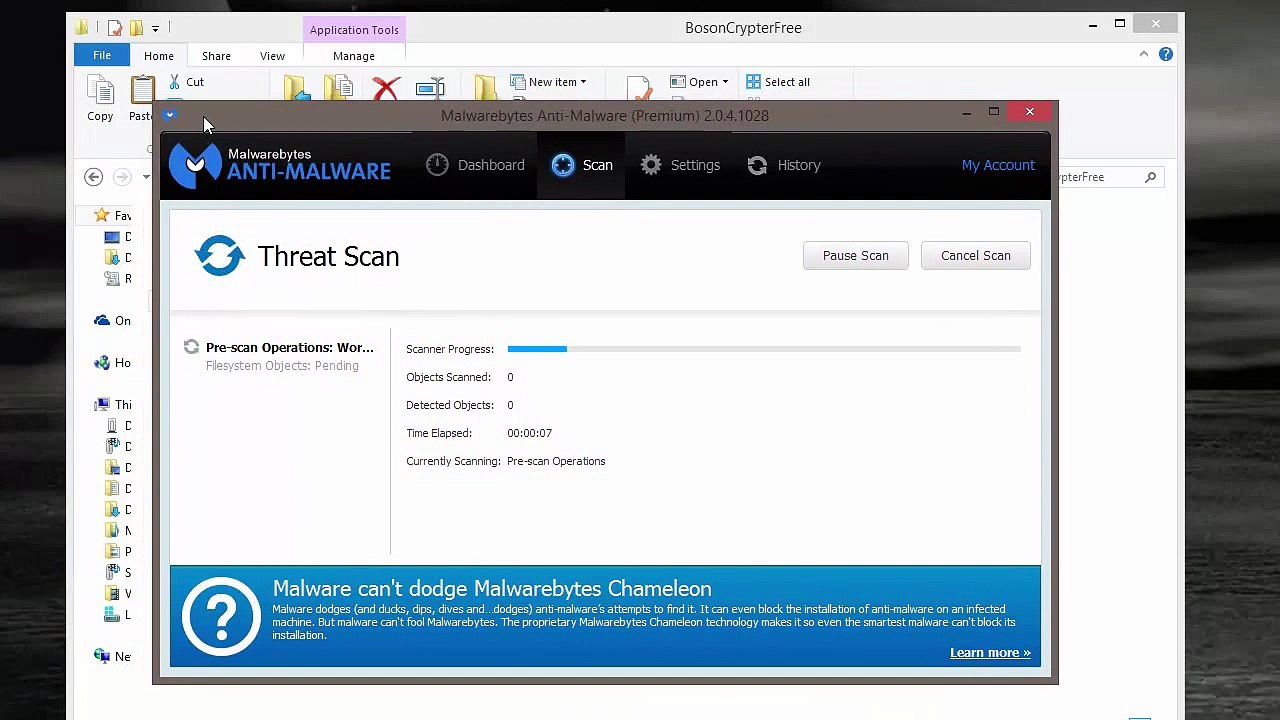The image size is (1280, 720).
Task: Click Select all in Explorer ribbon
Action: coord(778,82)
